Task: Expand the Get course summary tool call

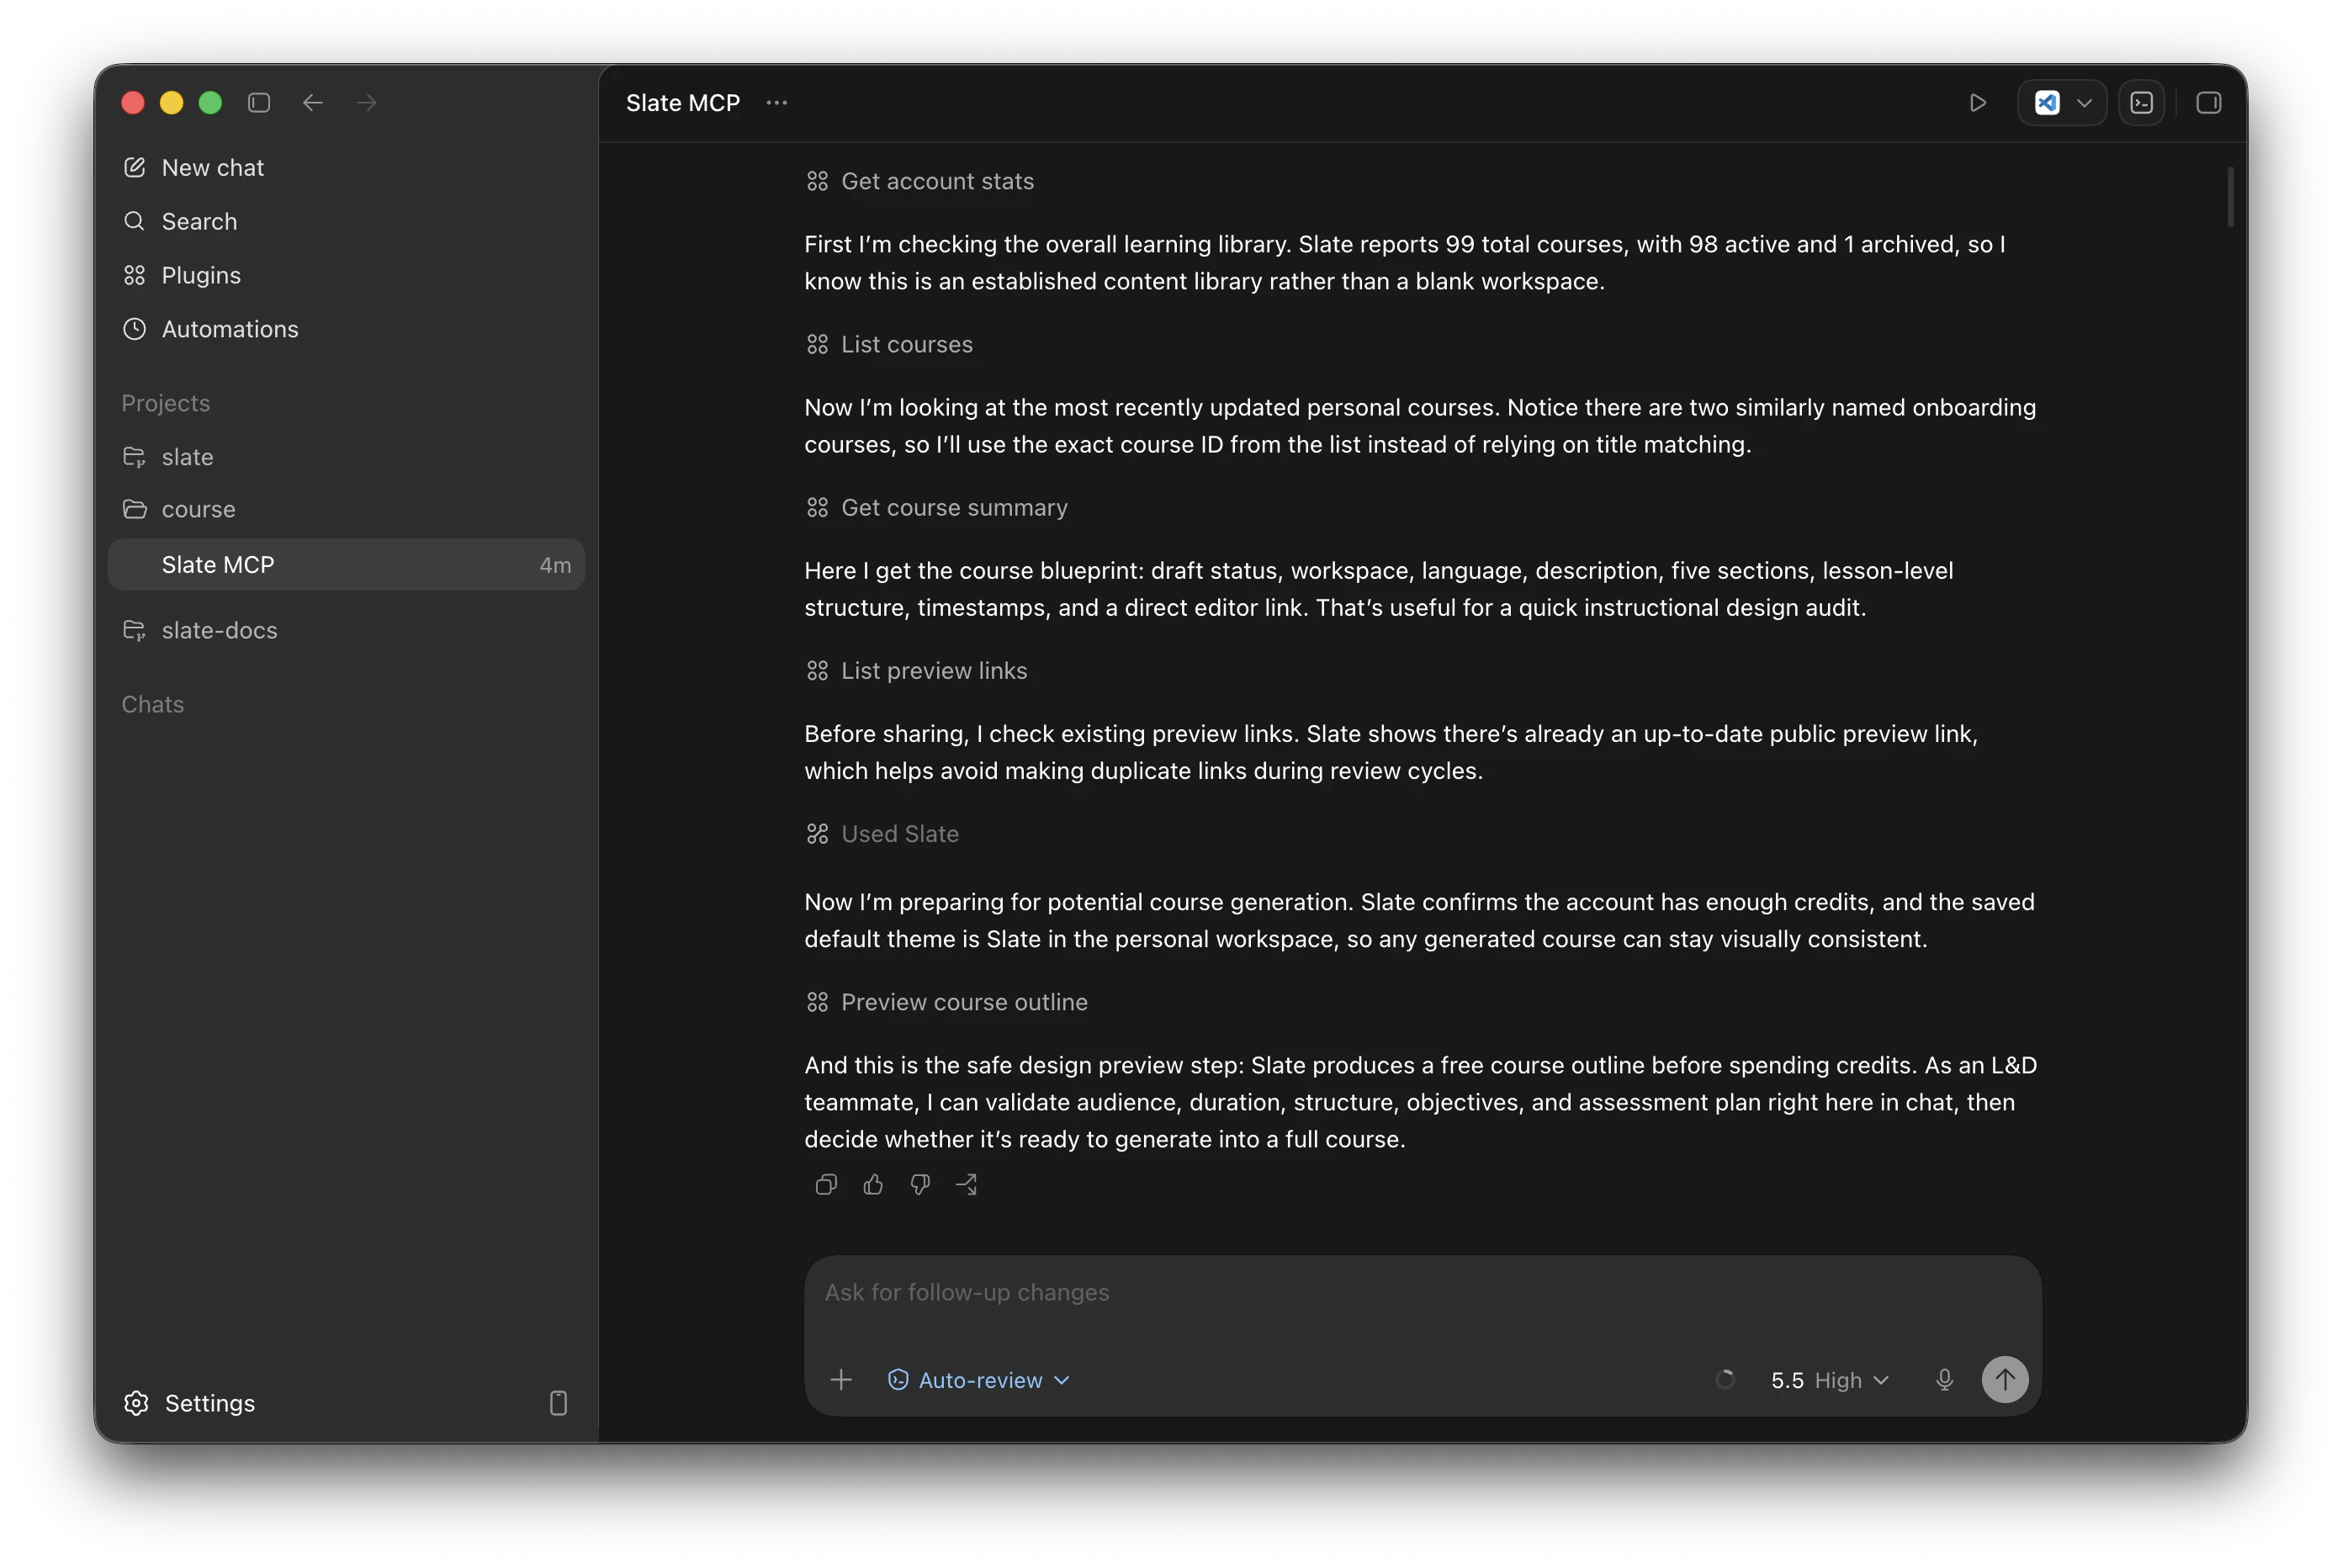Action: [937, 507]
